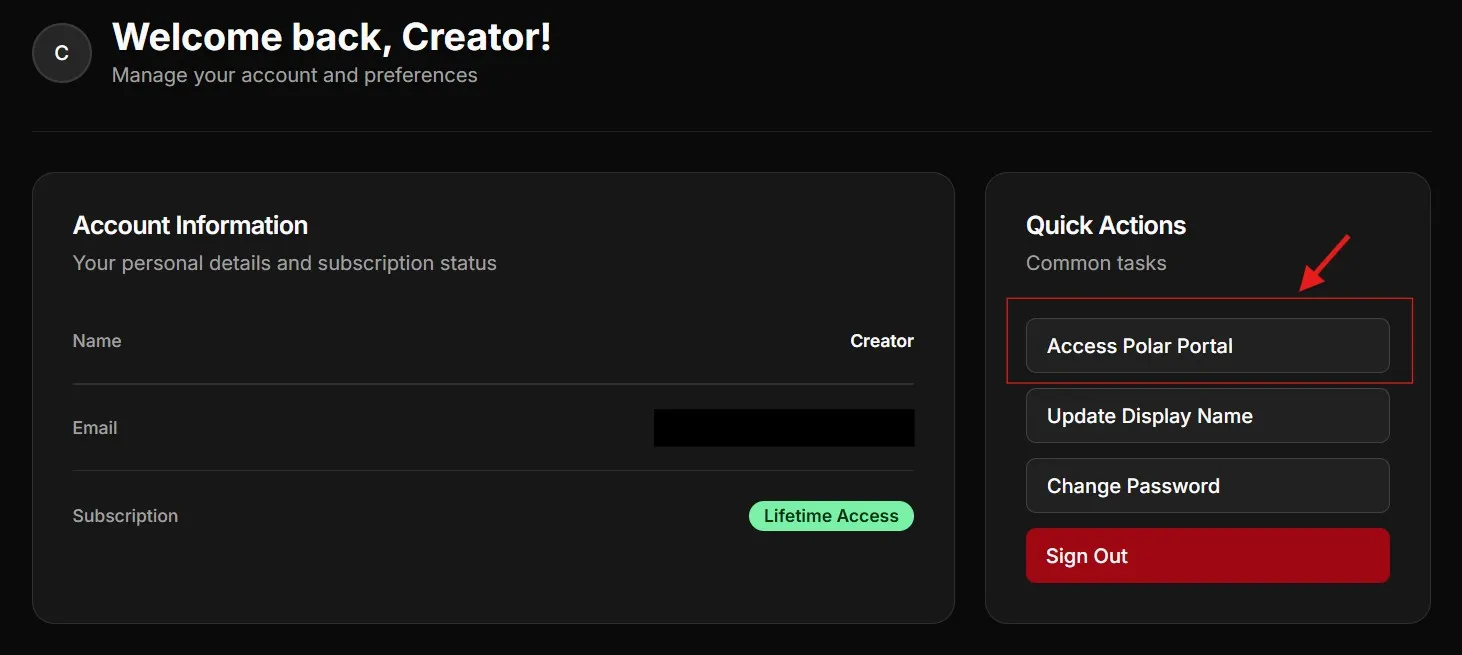The image size is (1462, 655).
Task: Click the Subscription row label
Action: (x=125, y=516)
